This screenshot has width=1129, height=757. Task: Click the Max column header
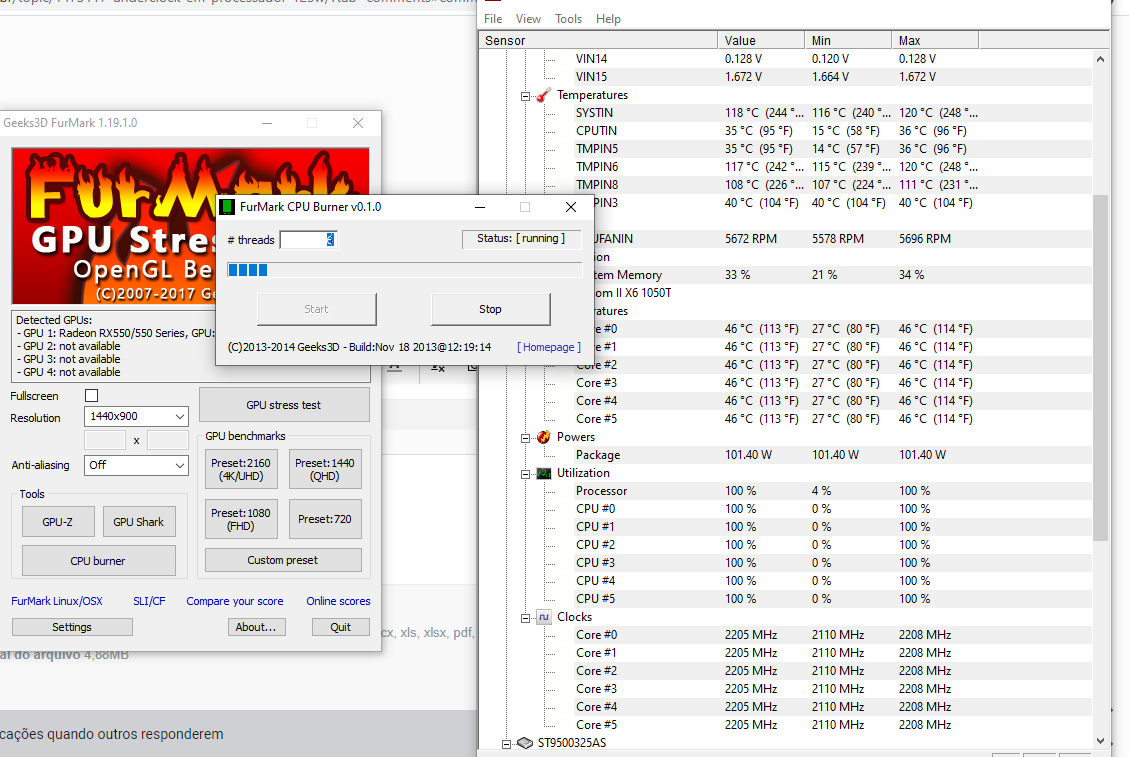click(935, 40)
